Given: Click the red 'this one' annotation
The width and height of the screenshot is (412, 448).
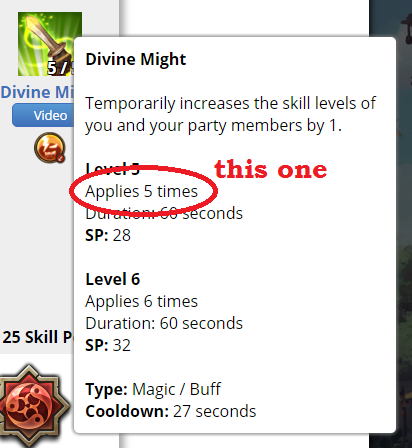Looking at the screenshot, I should 270,169.
